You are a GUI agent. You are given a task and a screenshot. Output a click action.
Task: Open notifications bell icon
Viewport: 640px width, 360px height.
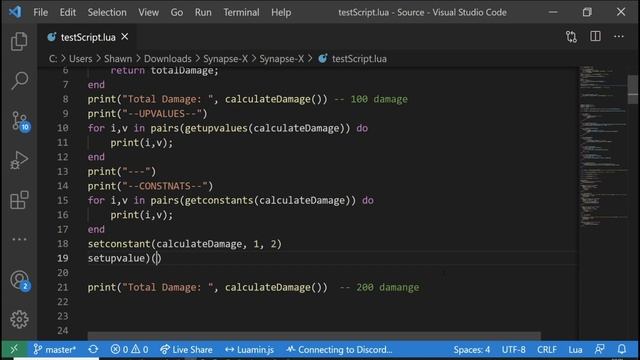point(622,349)
